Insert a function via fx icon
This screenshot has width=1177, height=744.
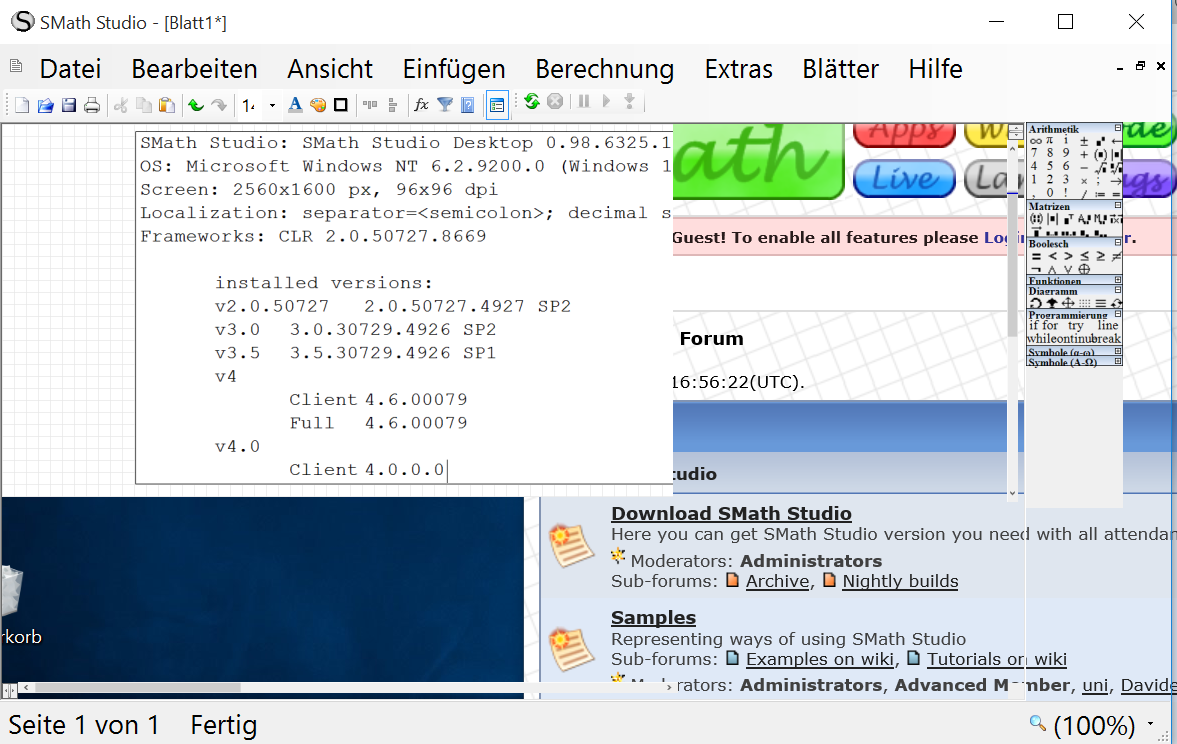pos(421,104)
